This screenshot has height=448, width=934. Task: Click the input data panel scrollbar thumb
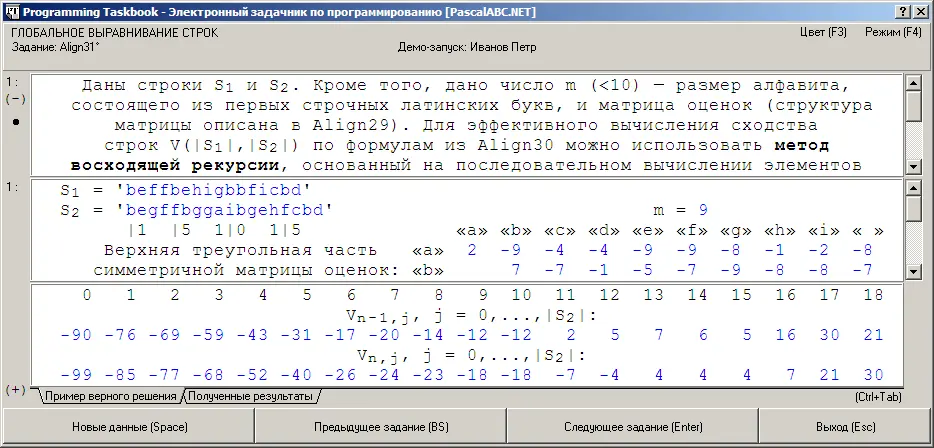tap(913, 207)
